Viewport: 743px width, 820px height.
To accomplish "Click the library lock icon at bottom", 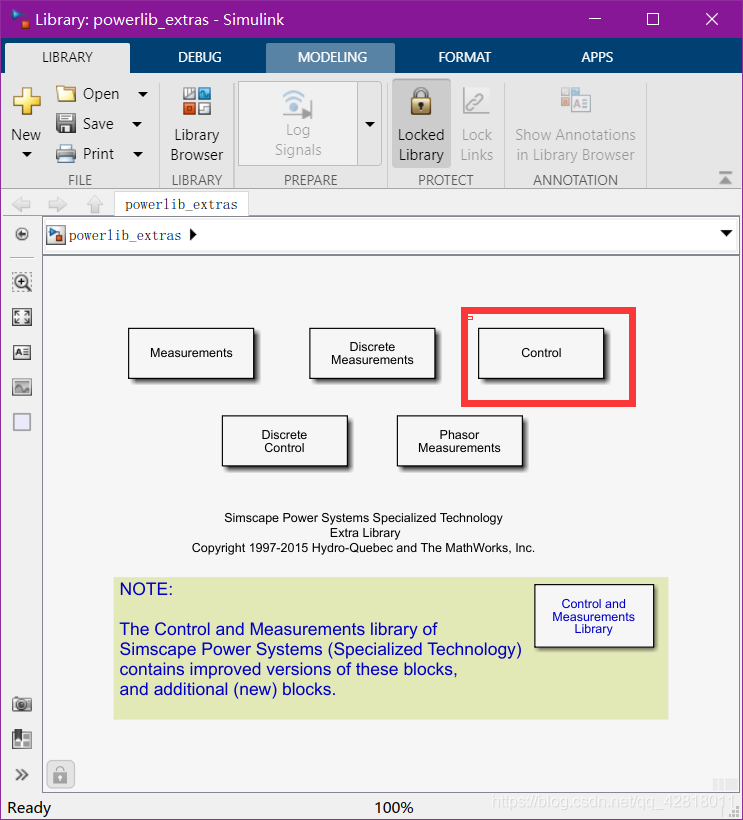I will (61, 774).
